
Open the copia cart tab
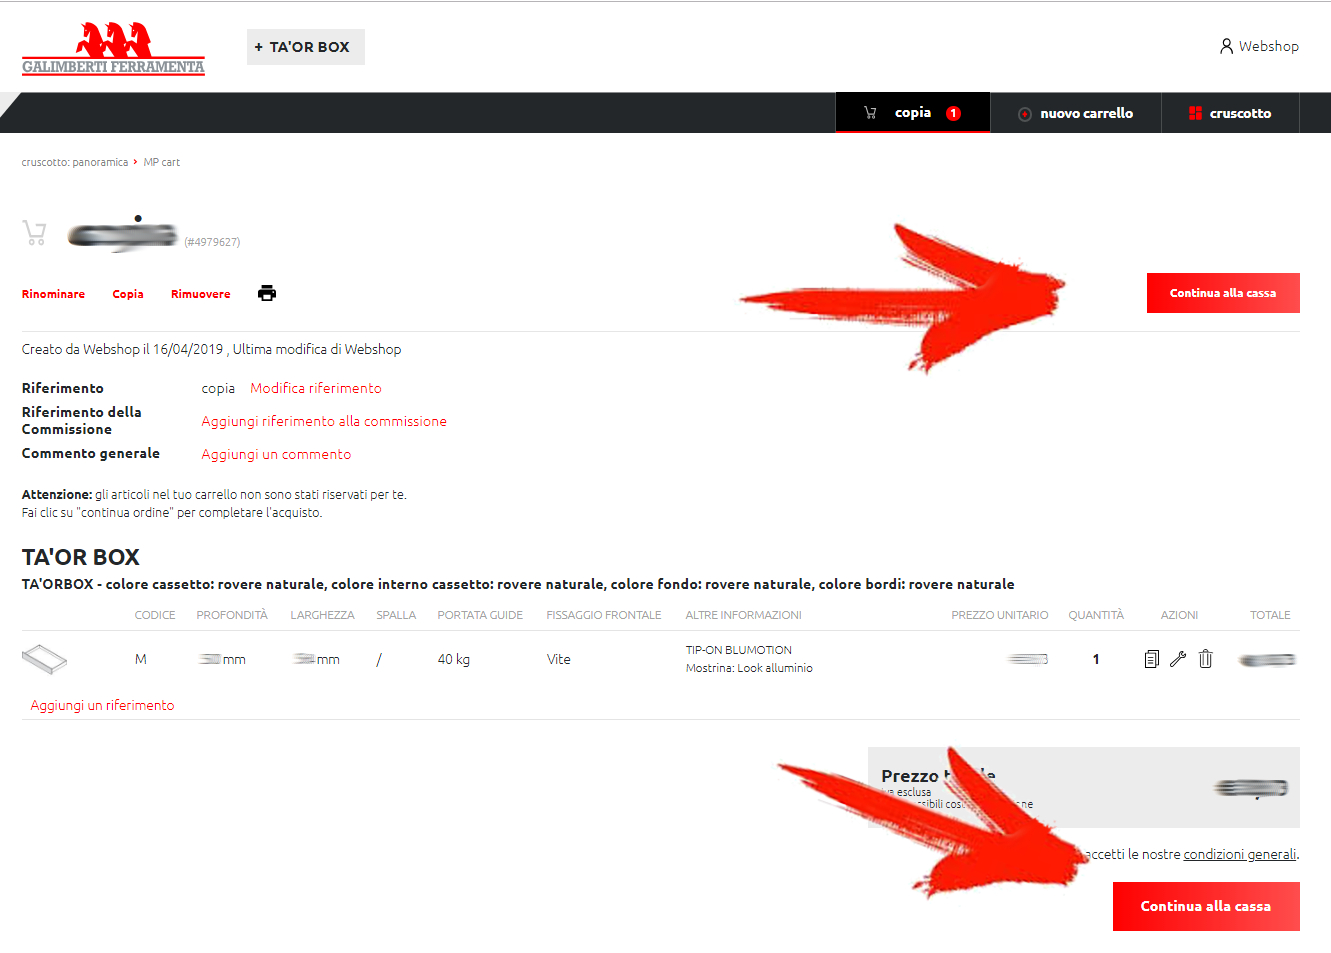[912, 113]
